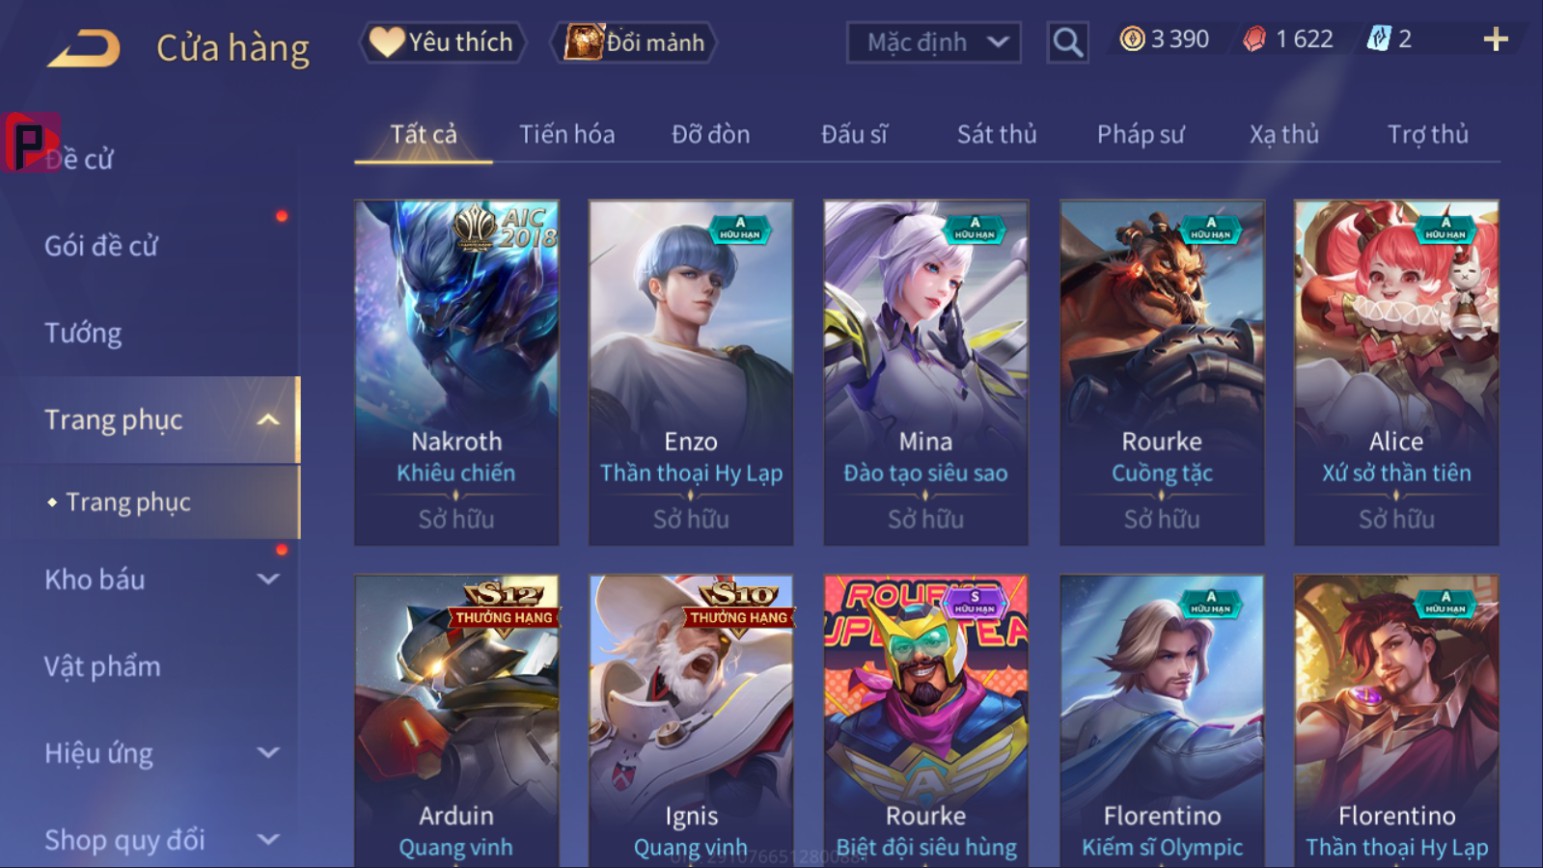
Task: Switch to the Tiến hóa tab
Action: (x=567, y=134)
